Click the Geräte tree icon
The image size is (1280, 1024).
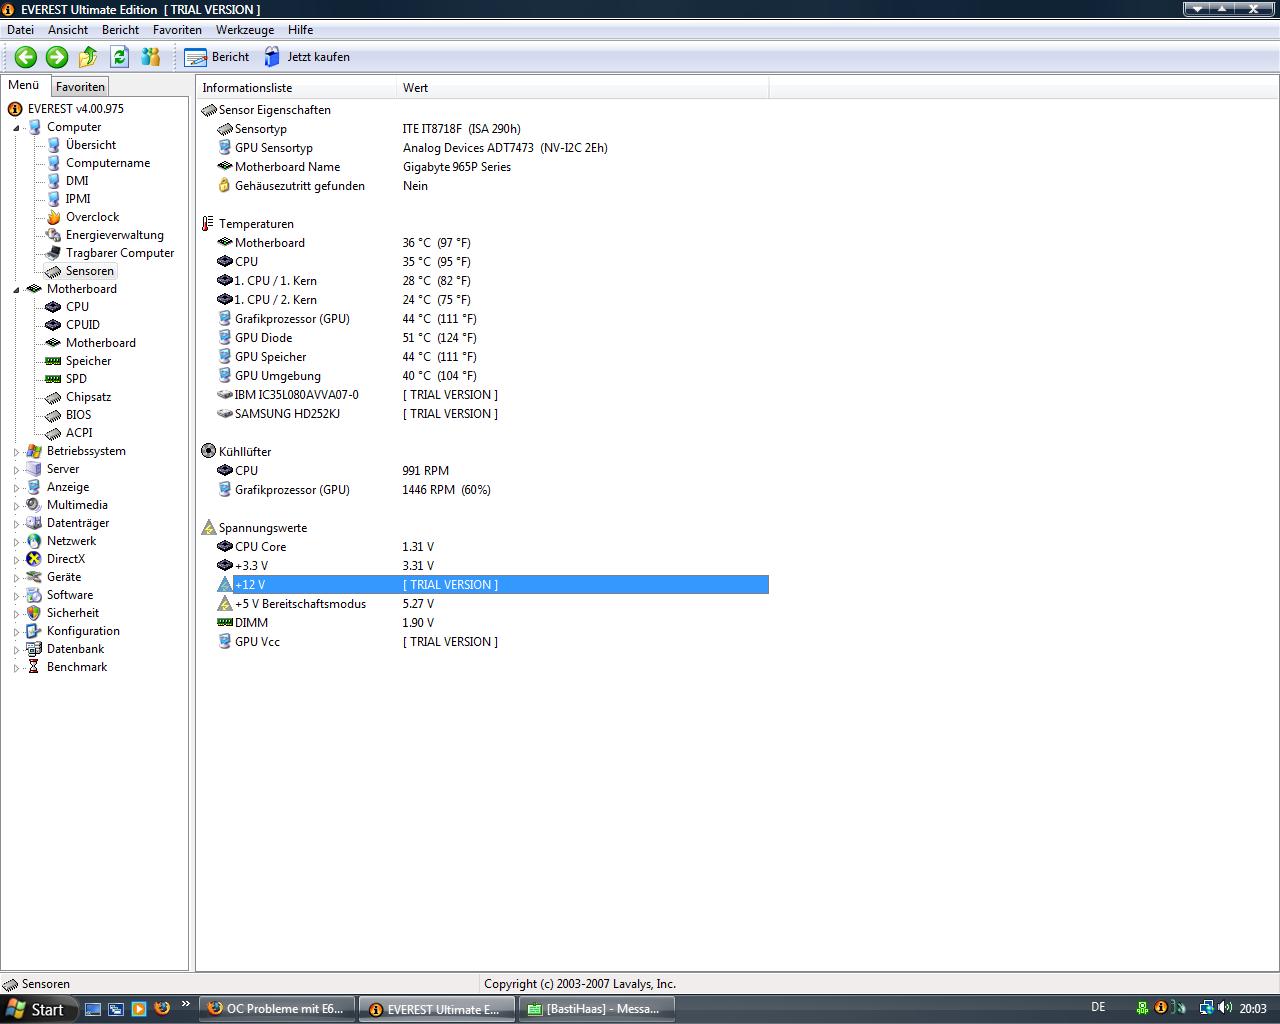click(34, 577)
